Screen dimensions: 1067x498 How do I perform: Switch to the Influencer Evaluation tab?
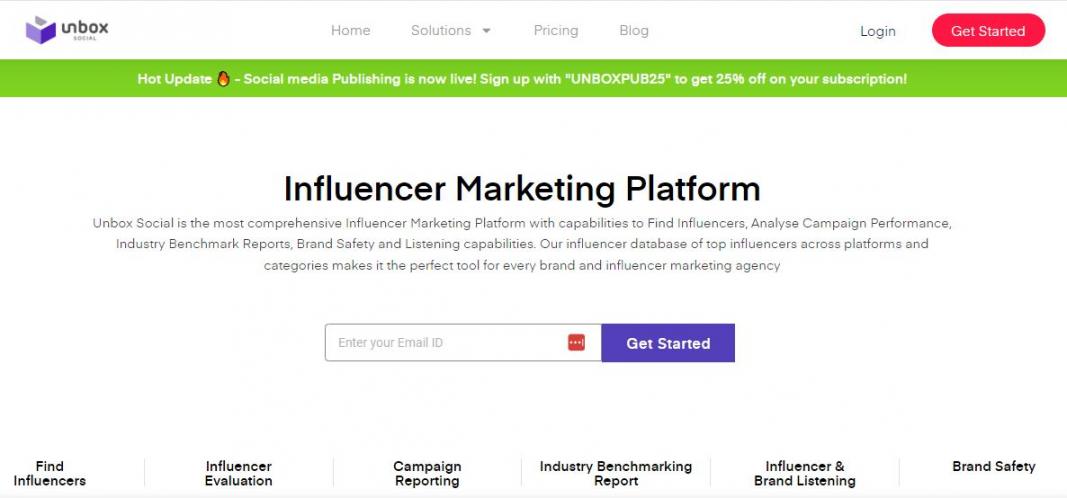(x=238, y=473)
